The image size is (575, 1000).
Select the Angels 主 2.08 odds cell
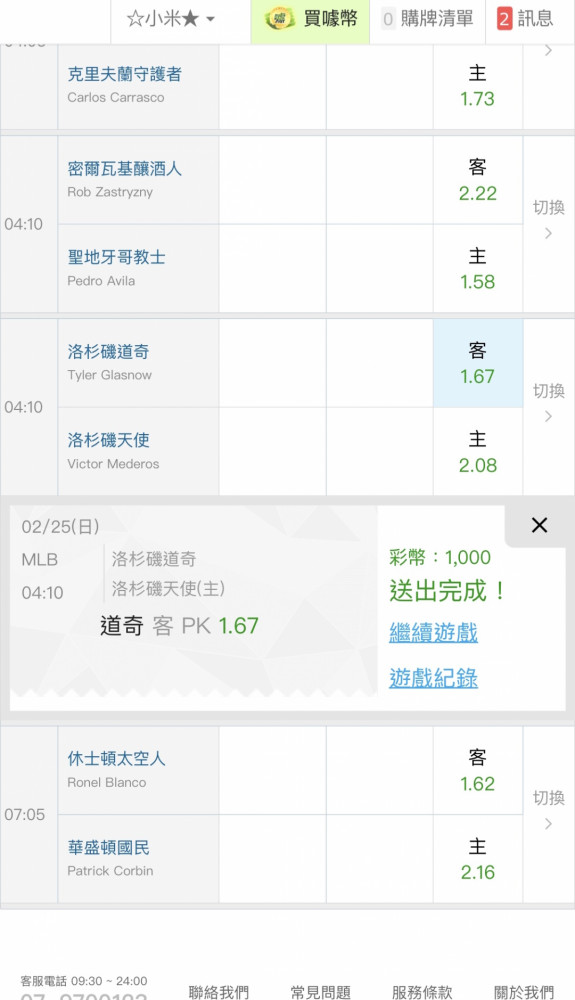pyautogui.click(x=478, y=452)
